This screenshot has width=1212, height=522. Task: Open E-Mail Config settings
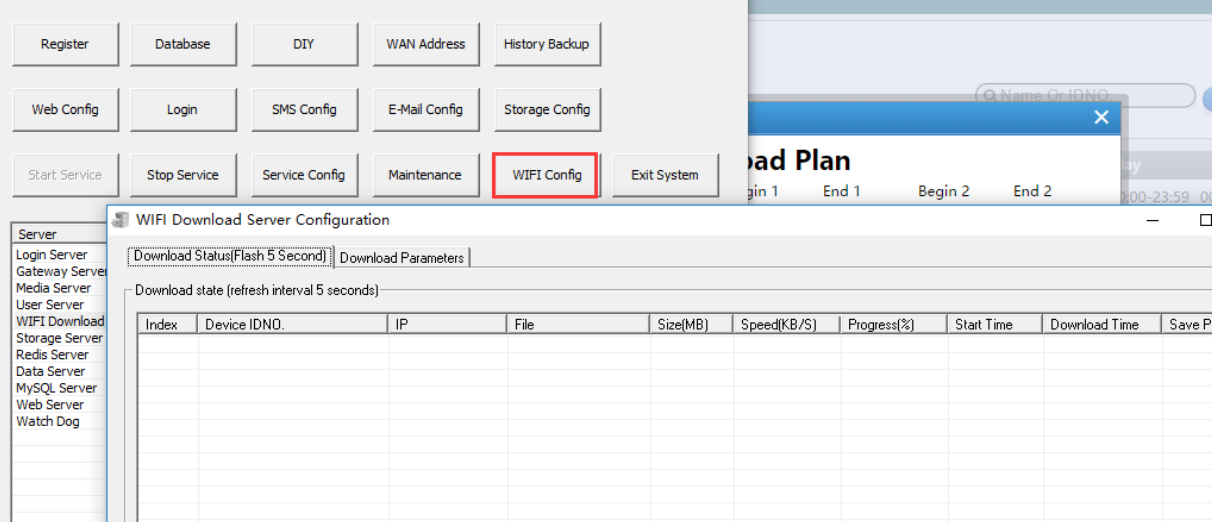426,110
